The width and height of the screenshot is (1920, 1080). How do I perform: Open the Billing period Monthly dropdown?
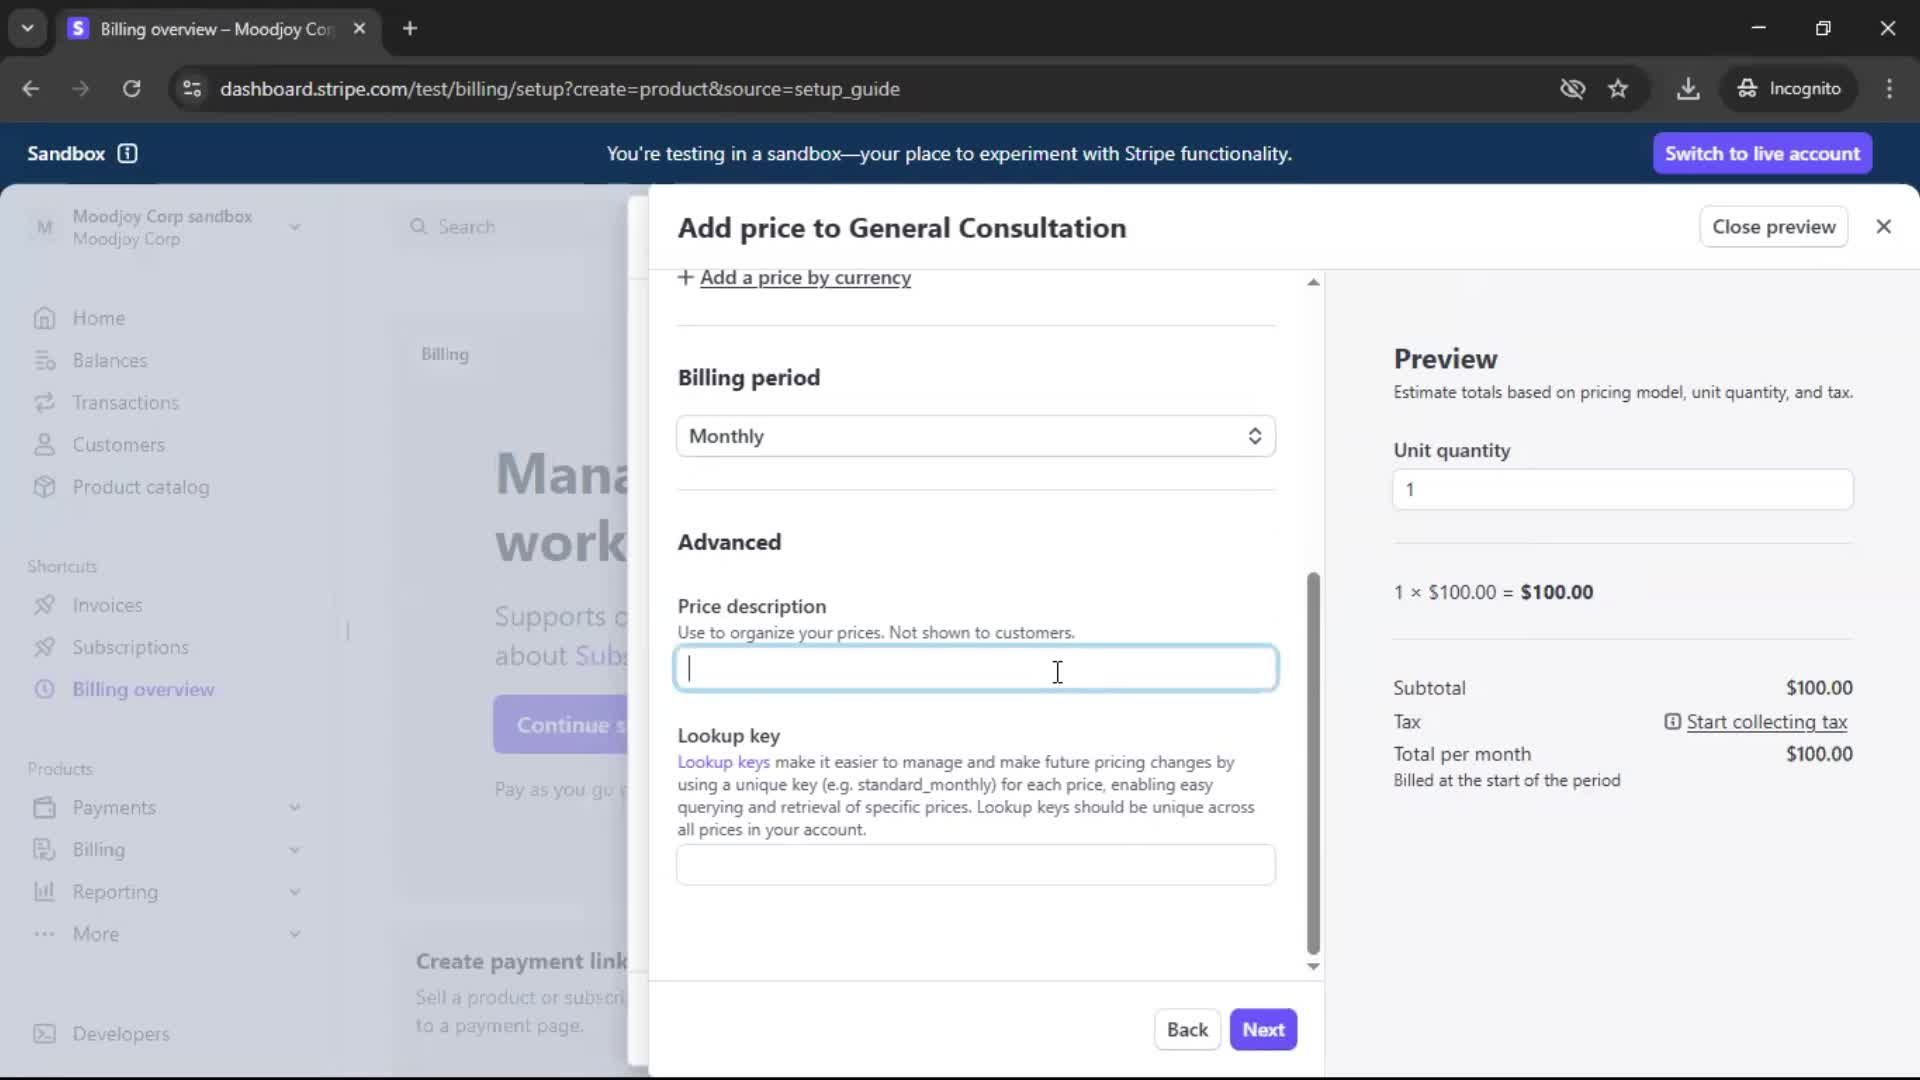tap(975, 436)
